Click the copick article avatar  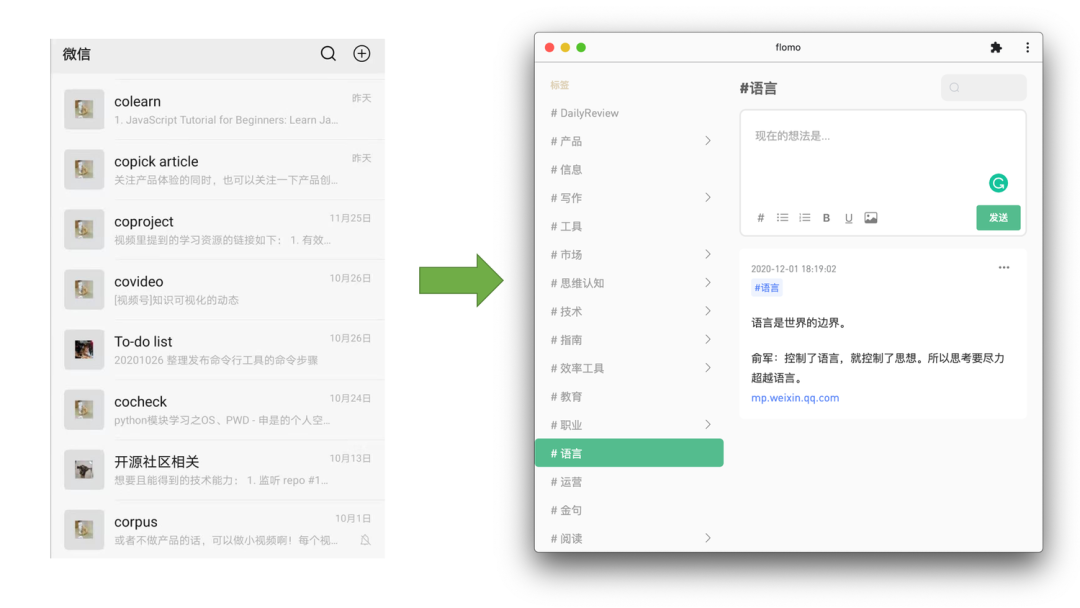pos(84,169)
